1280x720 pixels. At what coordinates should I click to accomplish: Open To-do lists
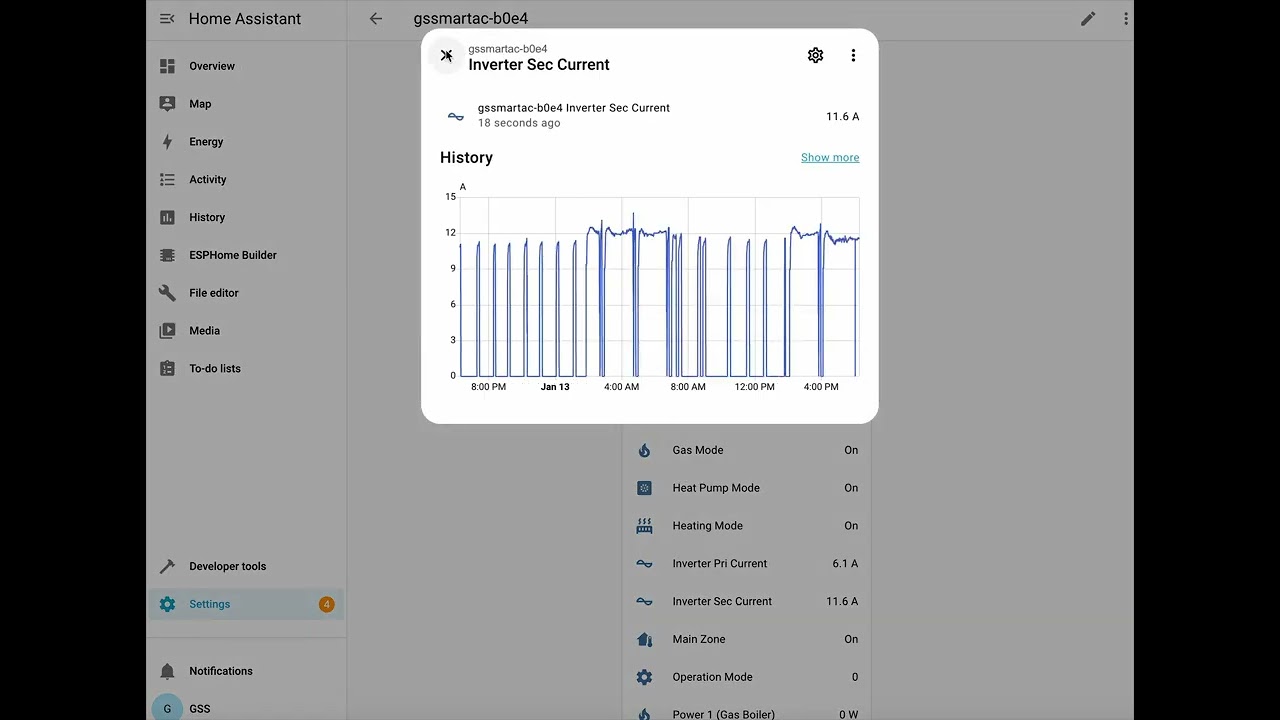(x=245, y=369)
